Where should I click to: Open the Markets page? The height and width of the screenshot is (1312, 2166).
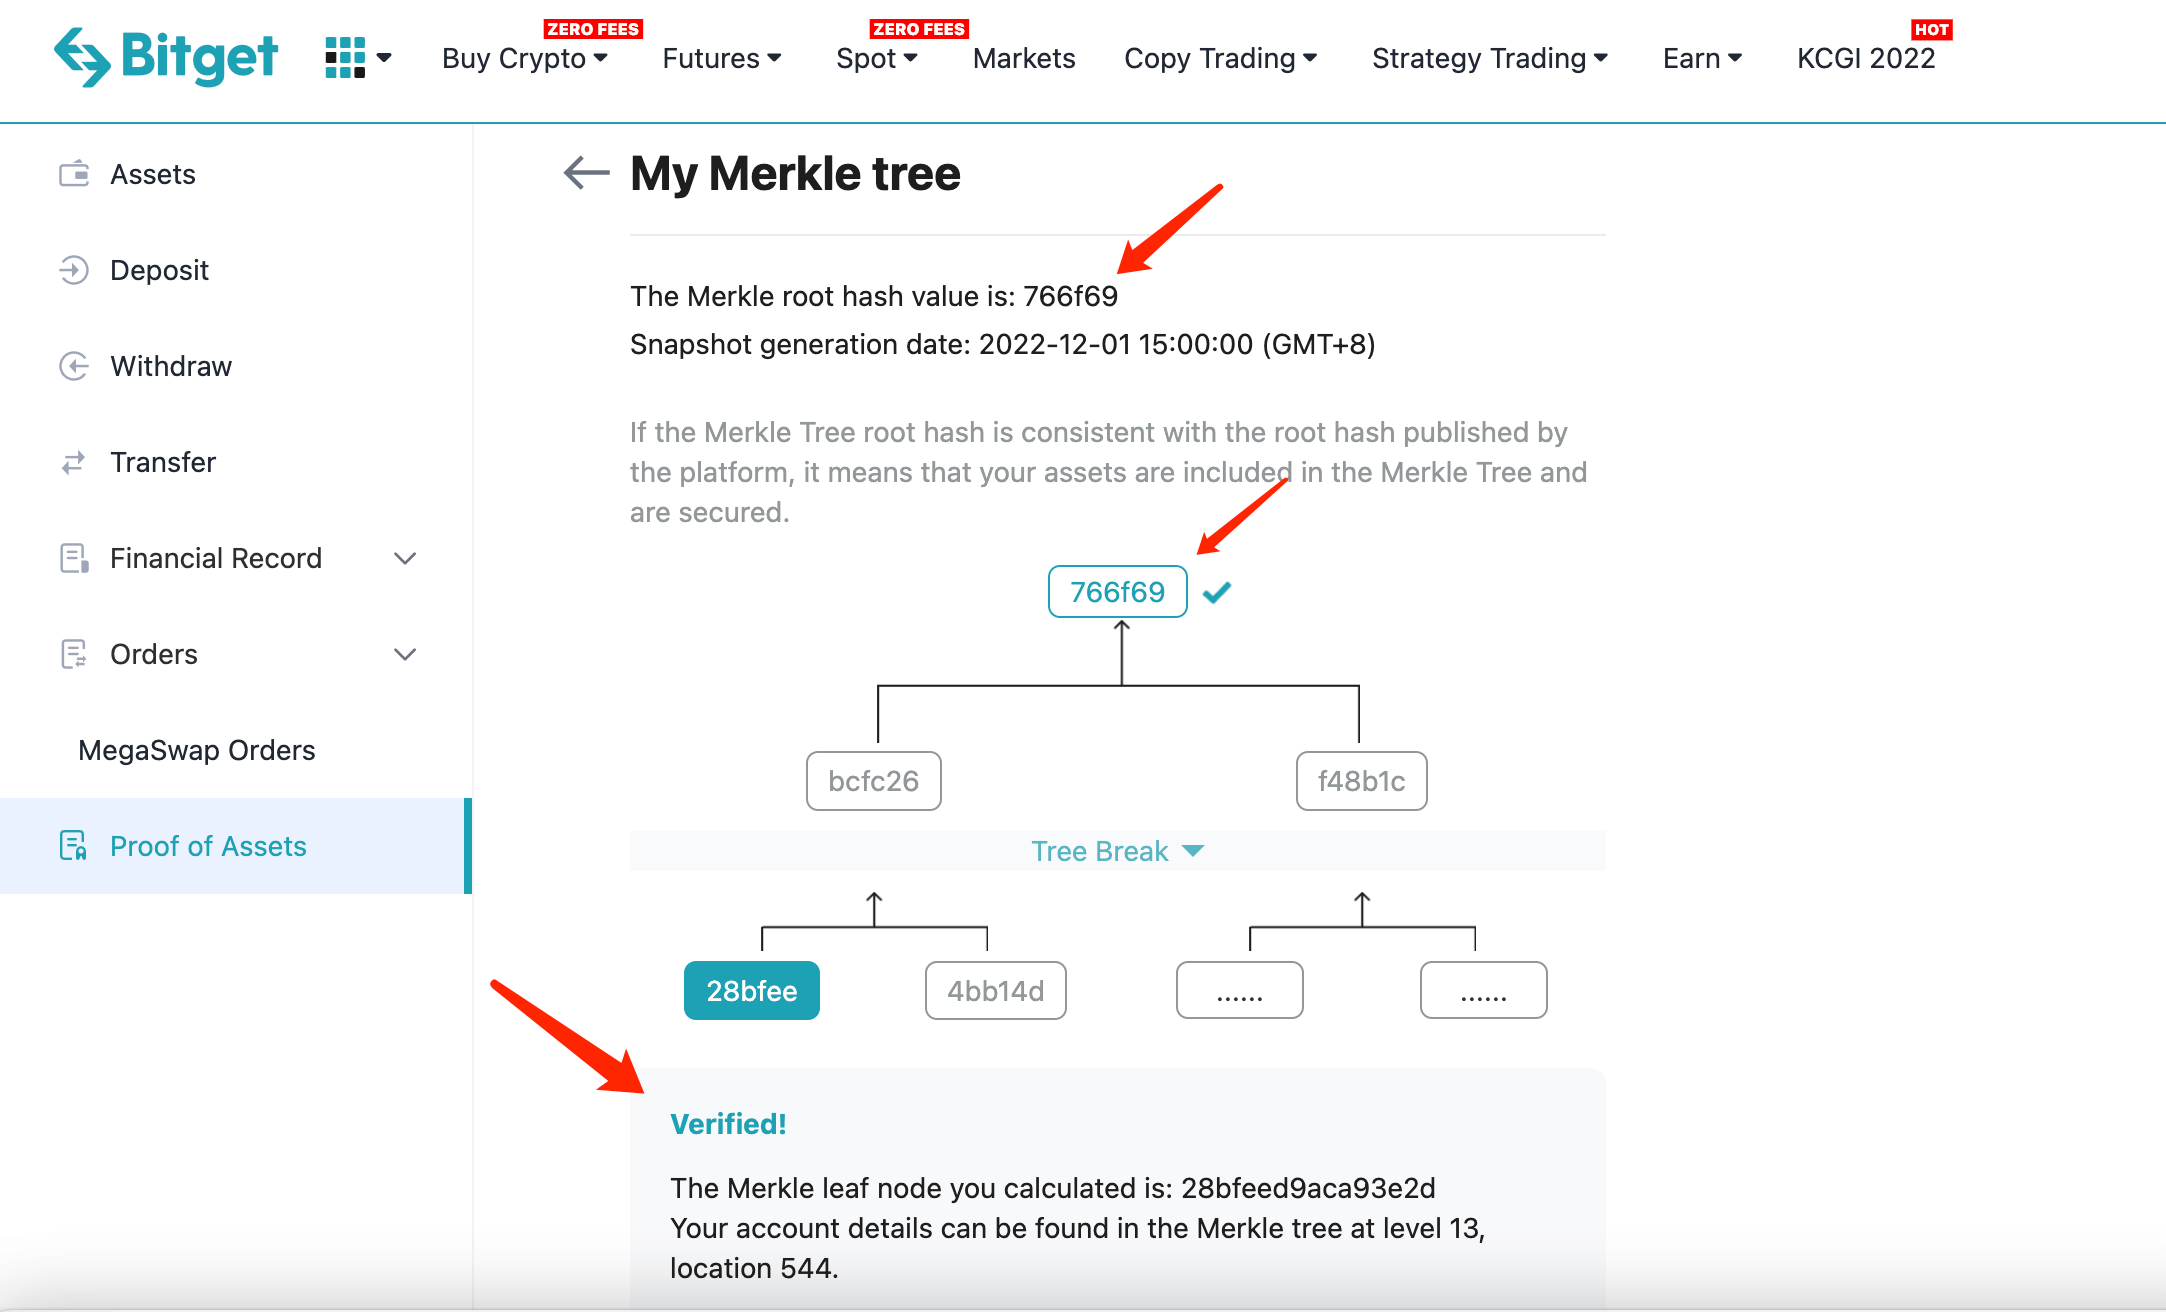click(x=1024, y=58)
